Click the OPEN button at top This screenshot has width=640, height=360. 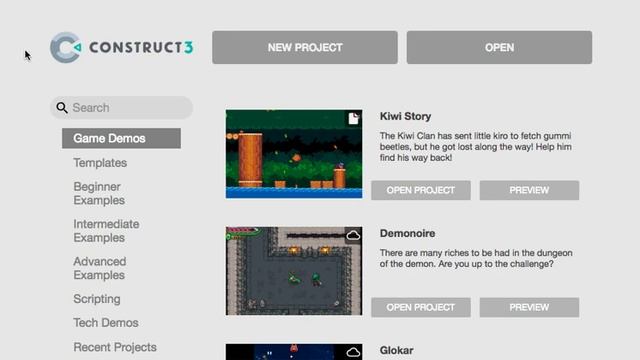point(499,47)
